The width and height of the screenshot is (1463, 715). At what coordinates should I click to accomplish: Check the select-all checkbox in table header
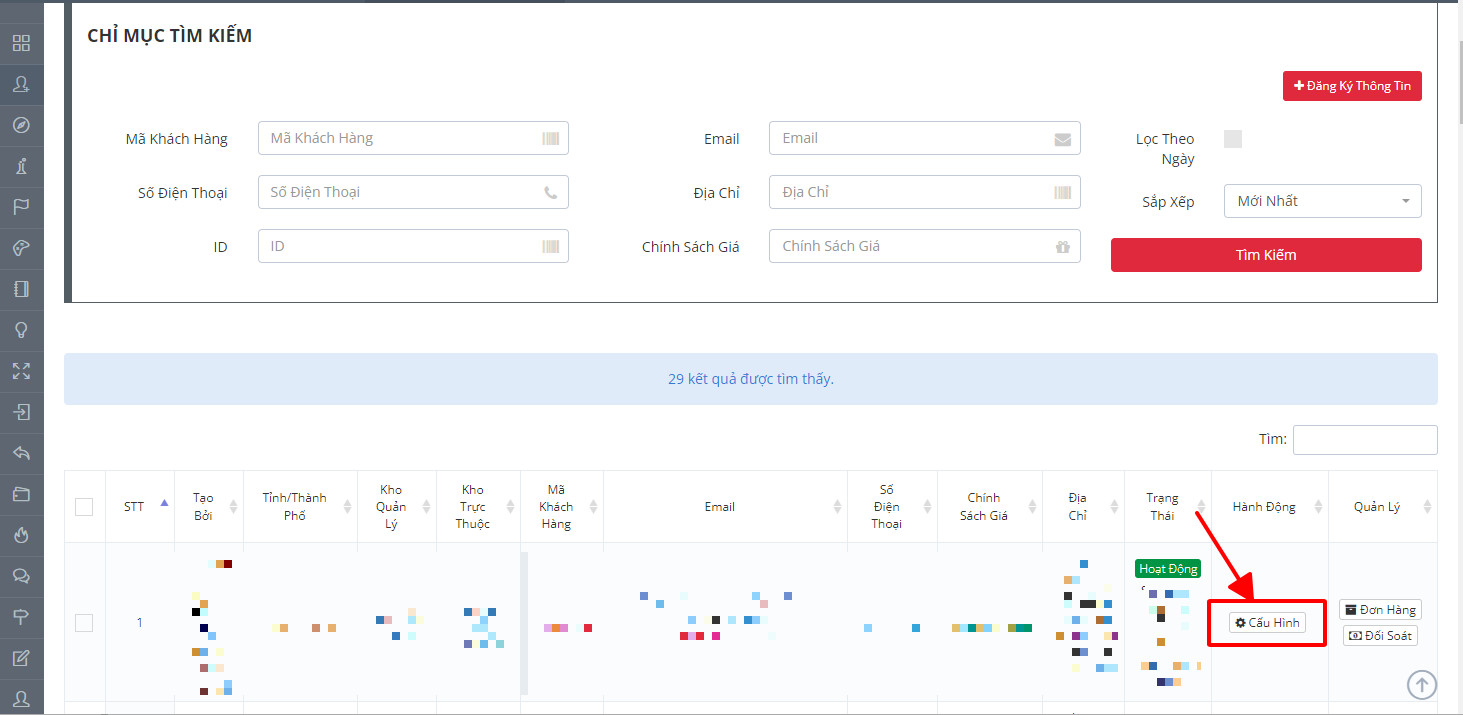[x=84, y=507]
